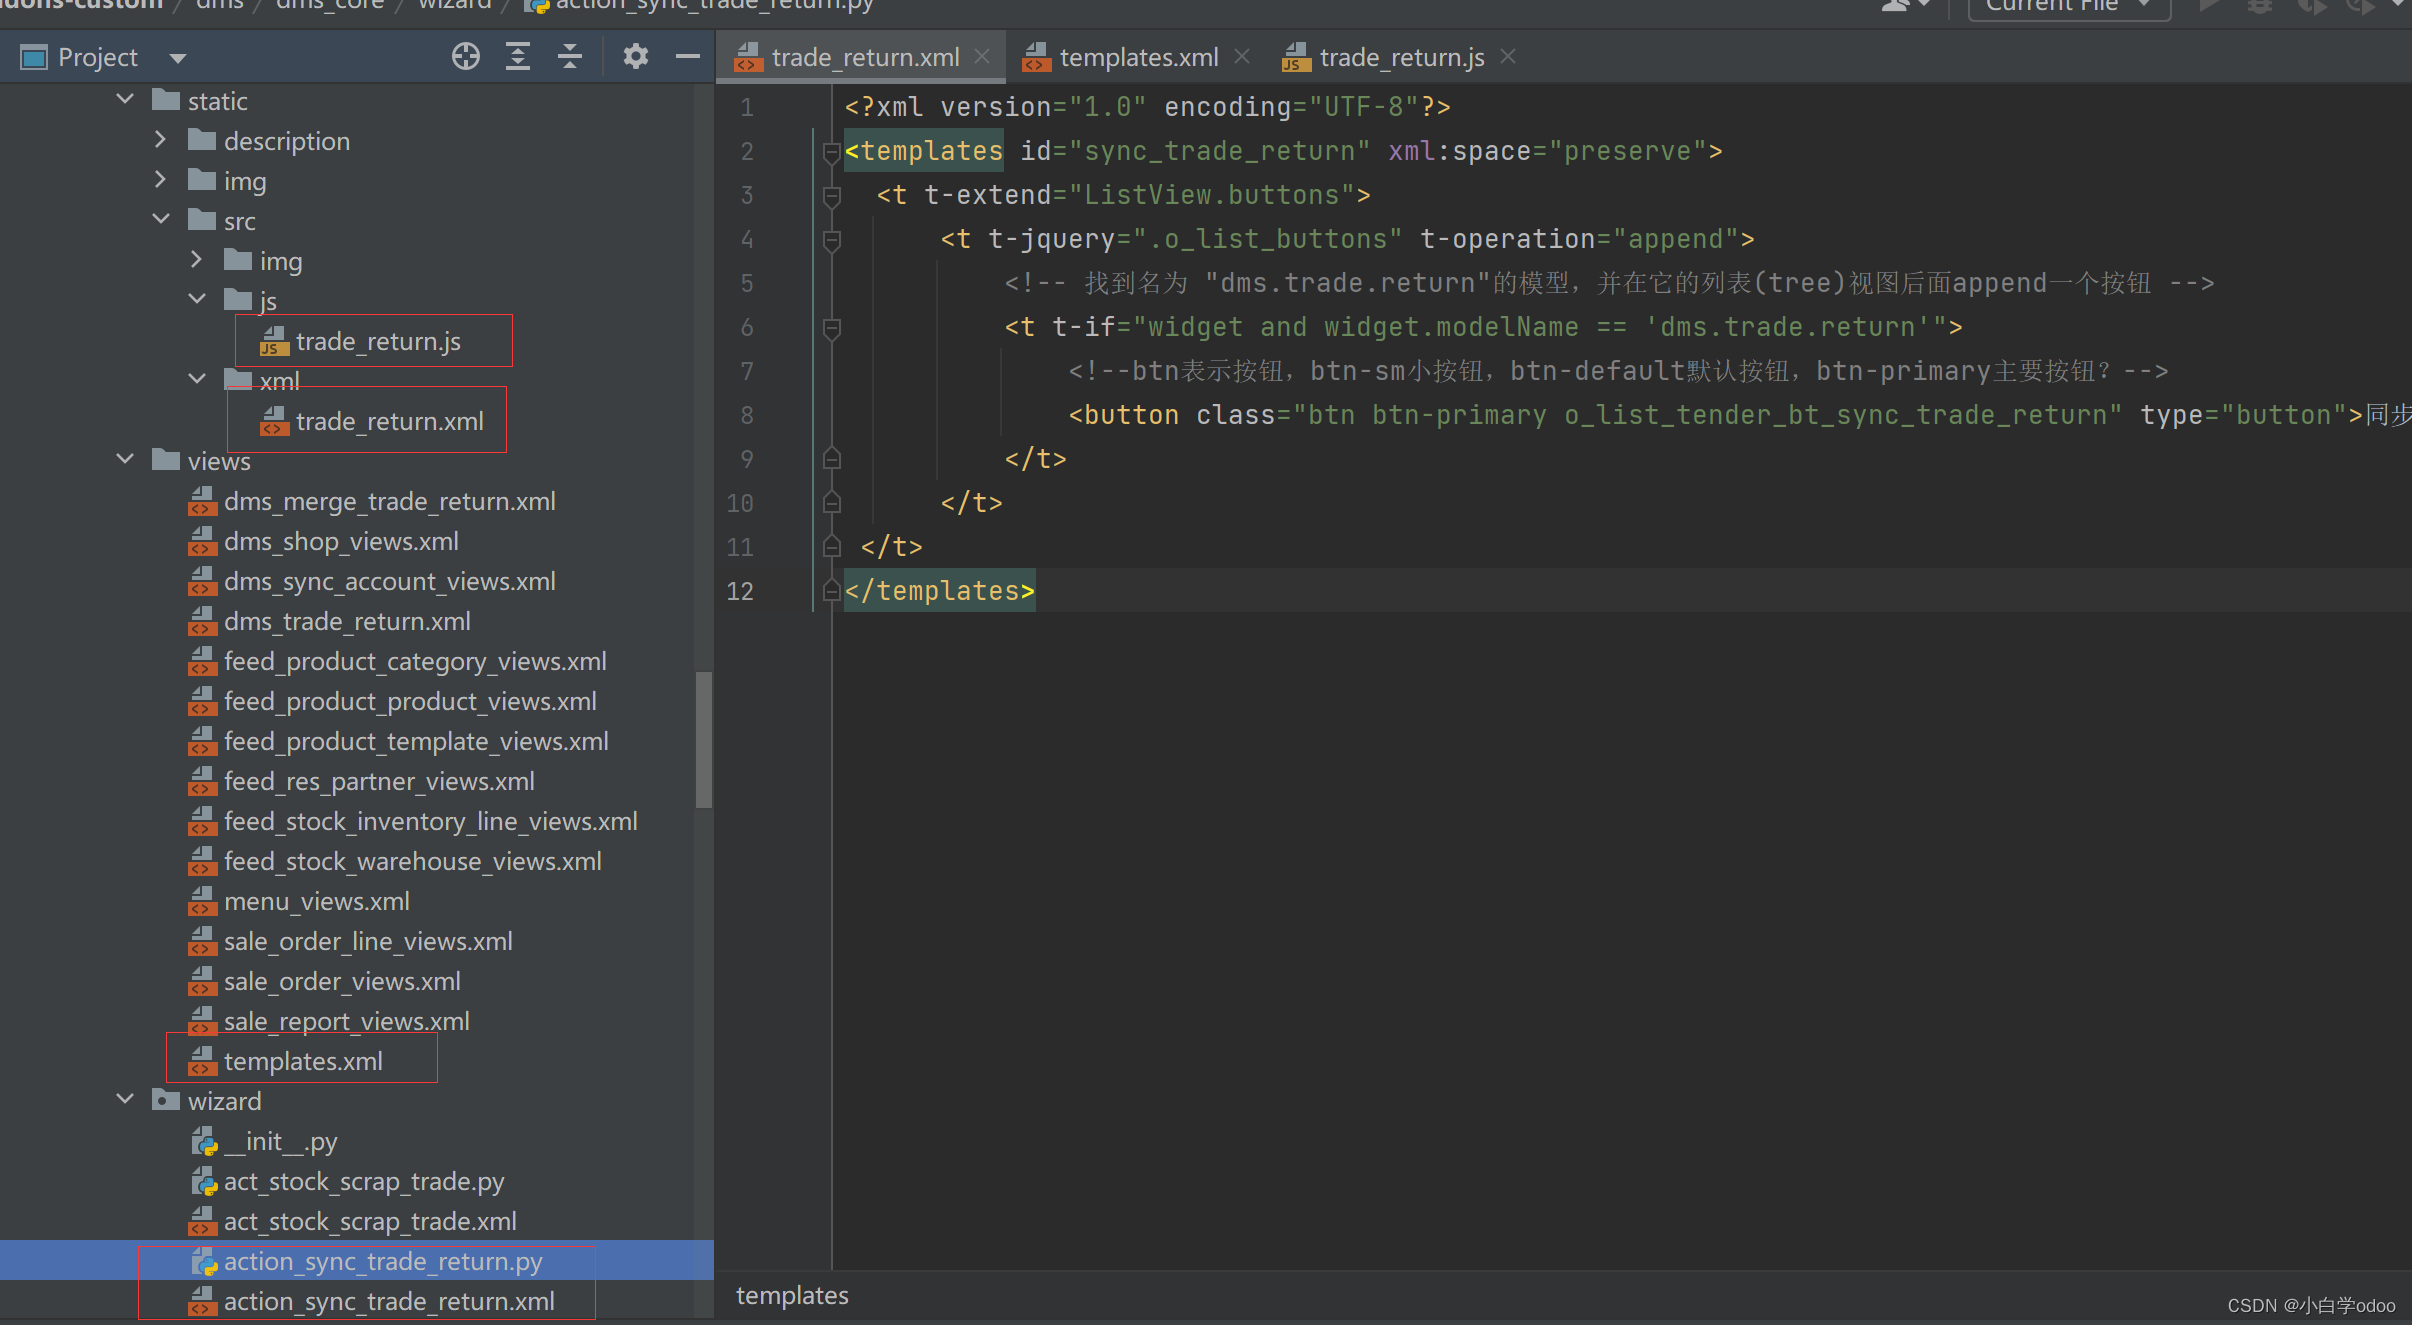Image resolution: width=2412 pixels, height=1325 pixels.
Task: Collapse the wizard folder
Action: 125,1100
